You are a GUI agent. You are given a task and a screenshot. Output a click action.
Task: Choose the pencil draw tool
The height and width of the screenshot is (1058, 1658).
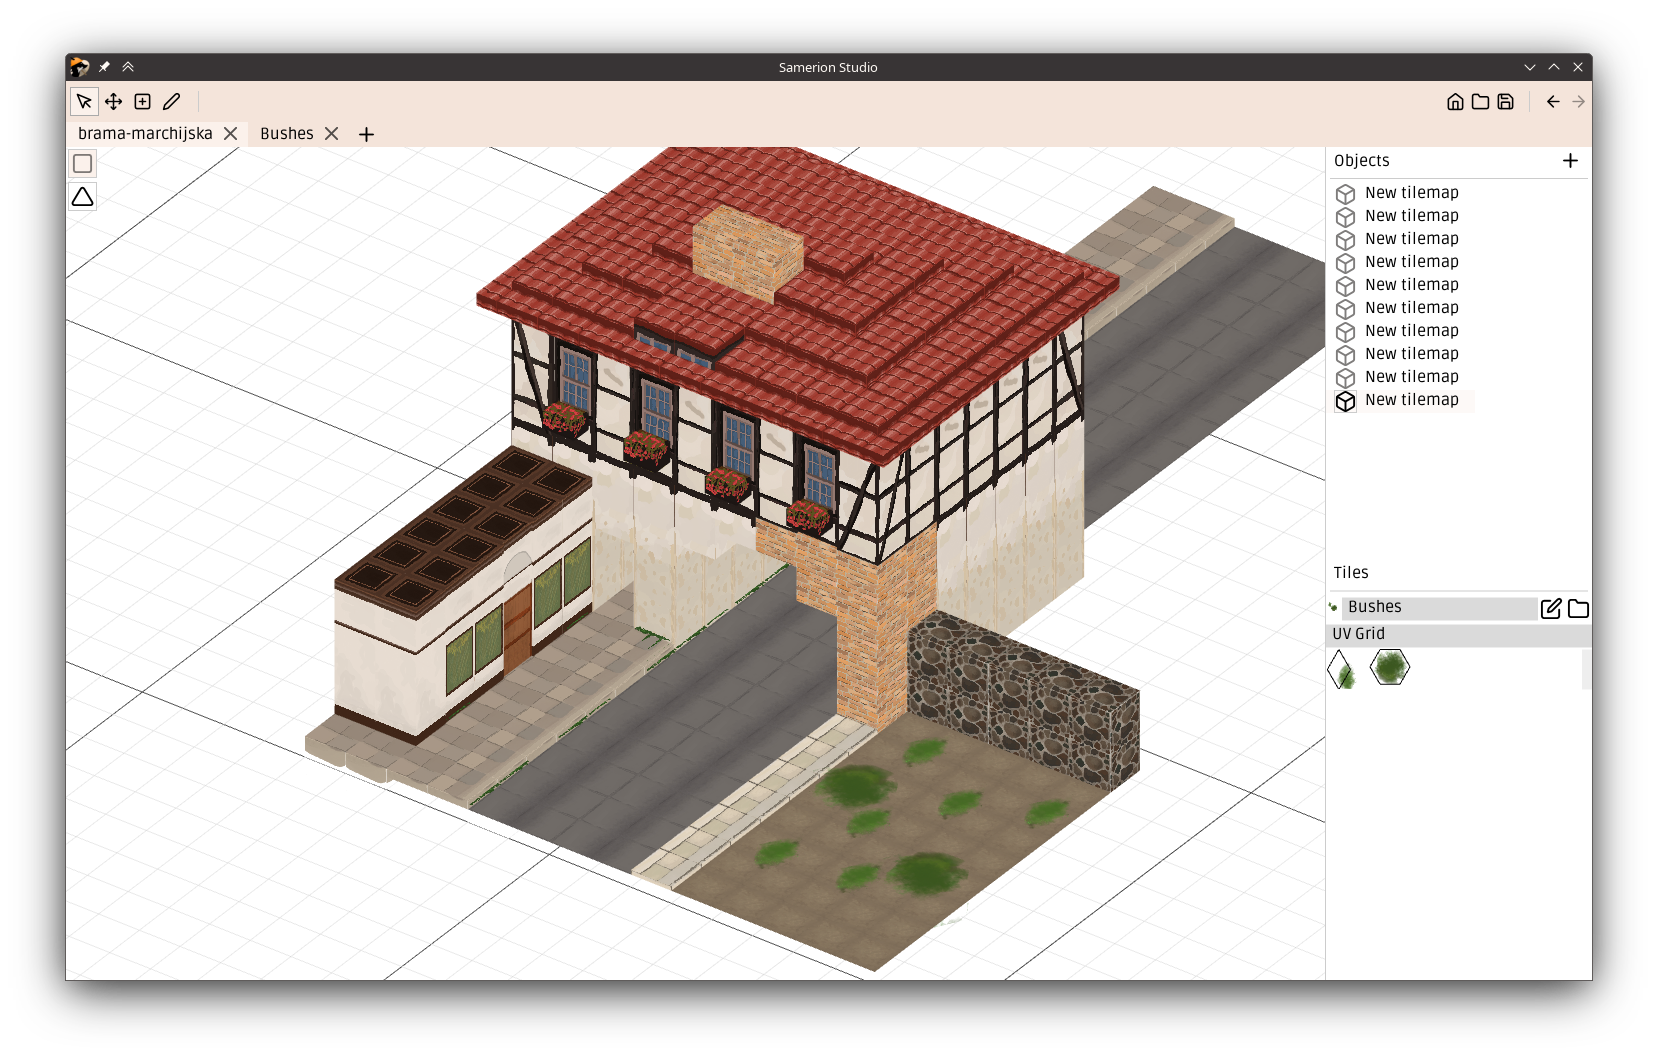pos(172,102)
